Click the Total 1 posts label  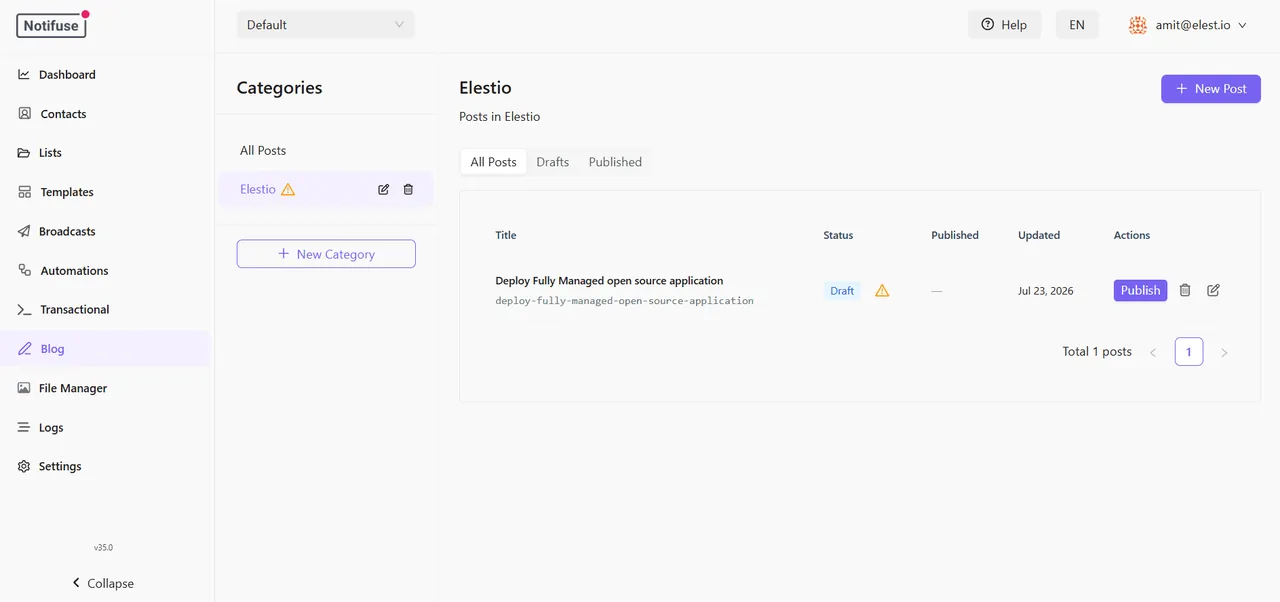click(x=1097, y=352)
